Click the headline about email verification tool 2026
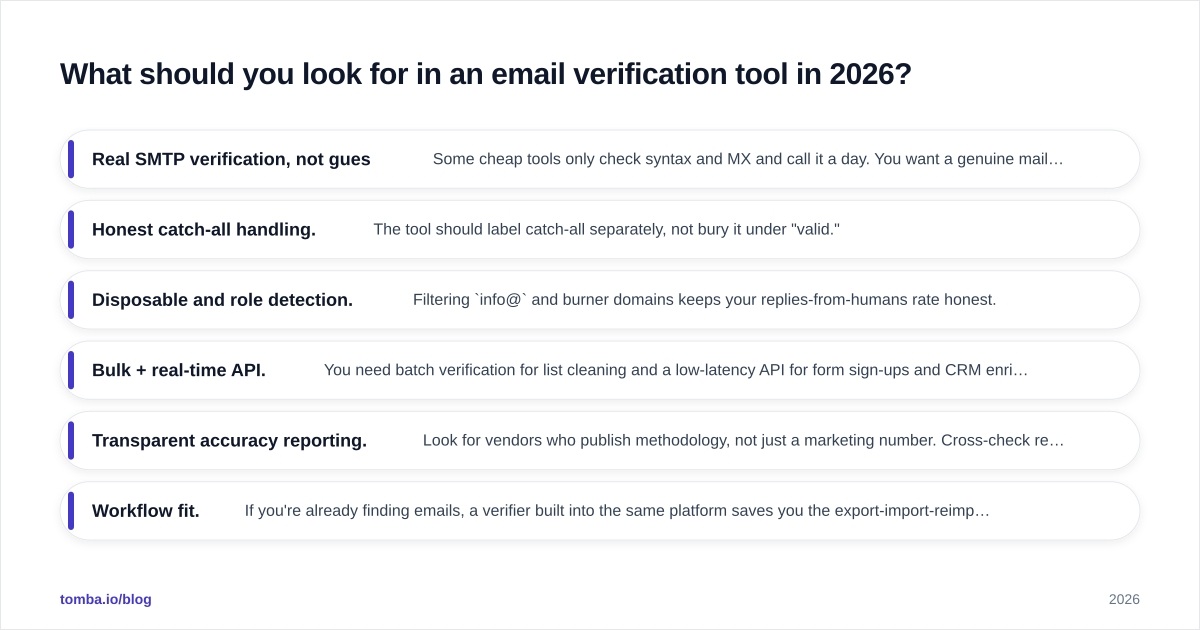The height and width of the screenshot is (630, 1200). [x=486, y=74]
